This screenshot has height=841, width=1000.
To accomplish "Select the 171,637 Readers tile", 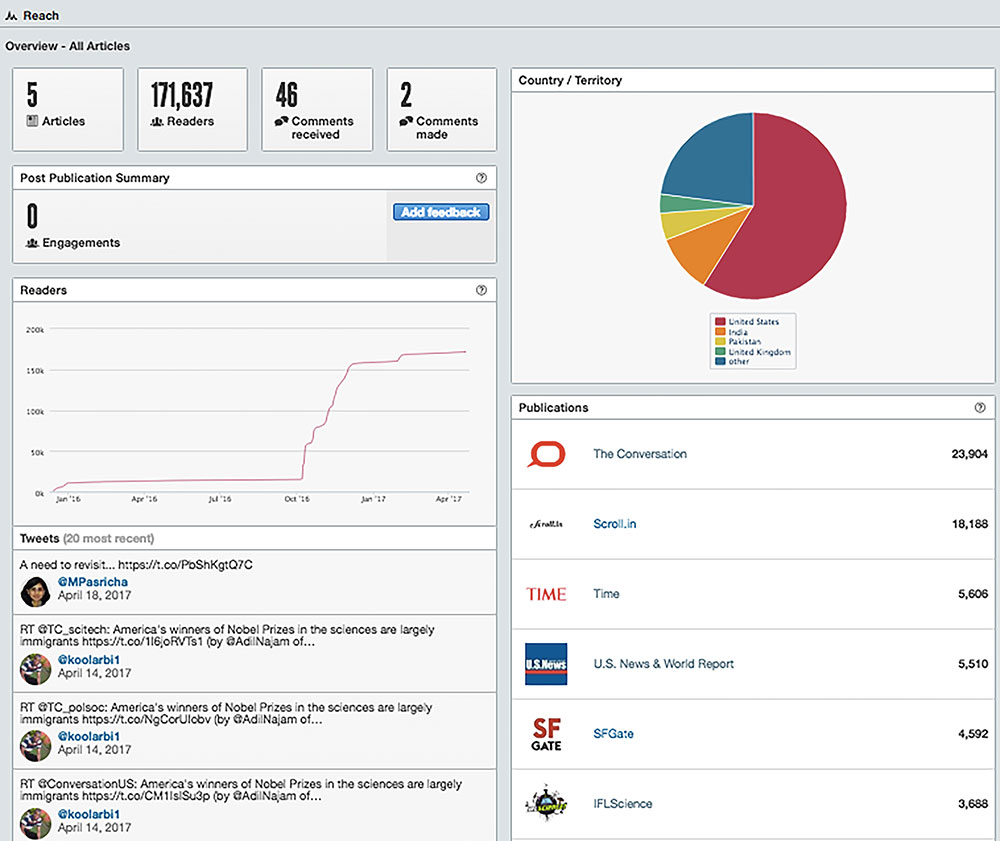I will 192,109.
